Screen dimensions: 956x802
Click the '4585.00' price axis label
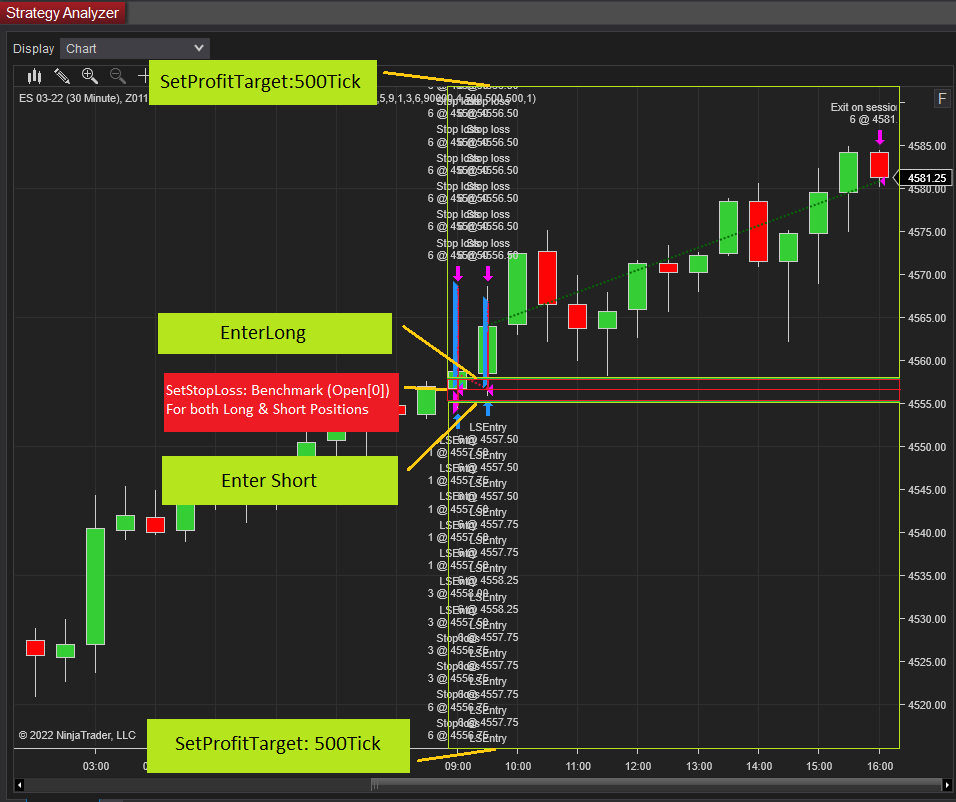click(927, 146)
